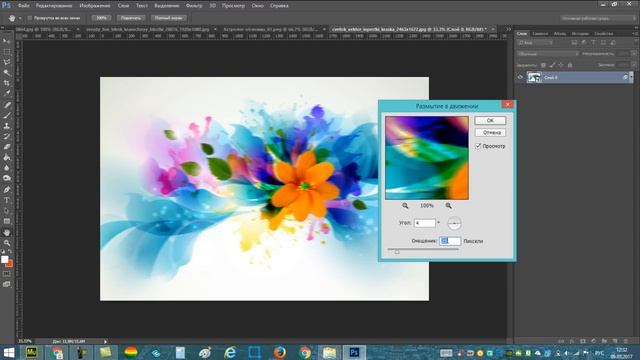
Task: Select the Path Selection tool
Action: point(7,211)
